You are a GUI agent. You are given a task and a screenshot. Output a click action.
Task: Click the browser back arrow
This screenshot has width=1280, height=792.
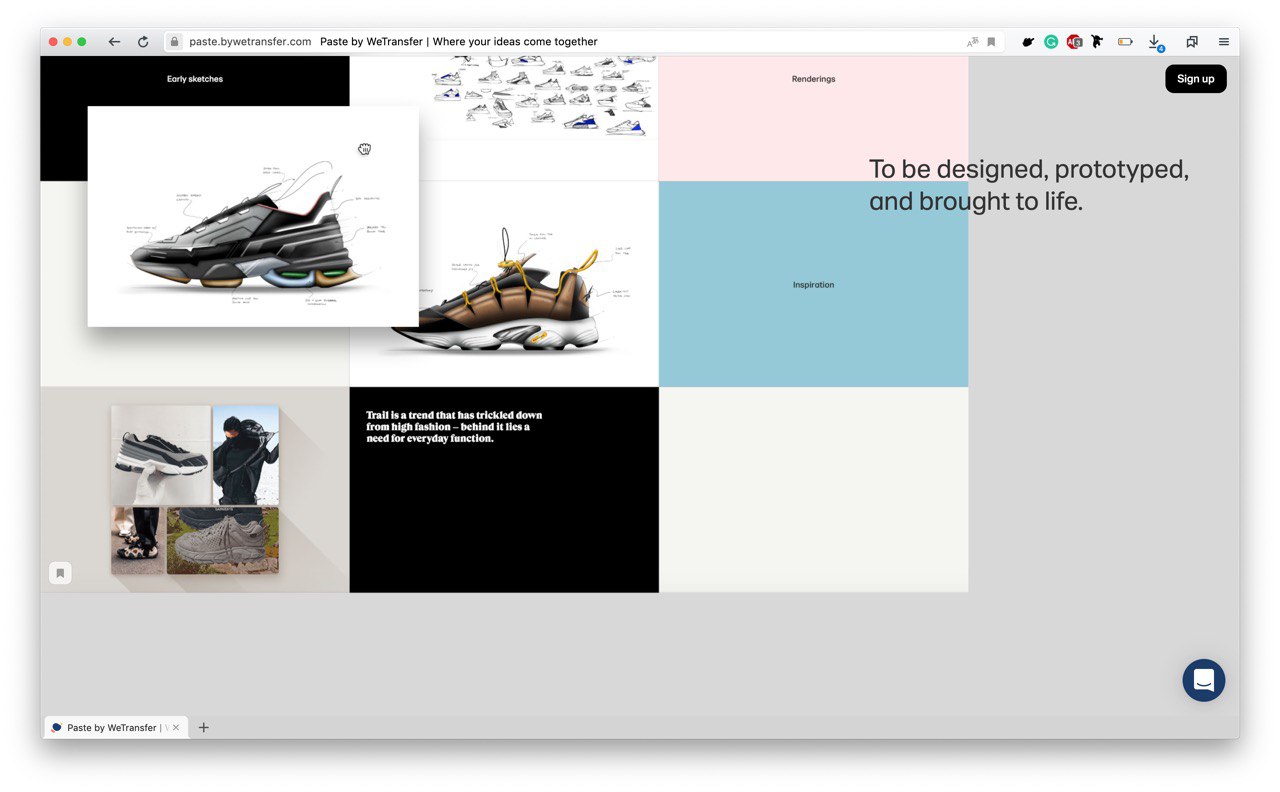click(x=114, y=42)
